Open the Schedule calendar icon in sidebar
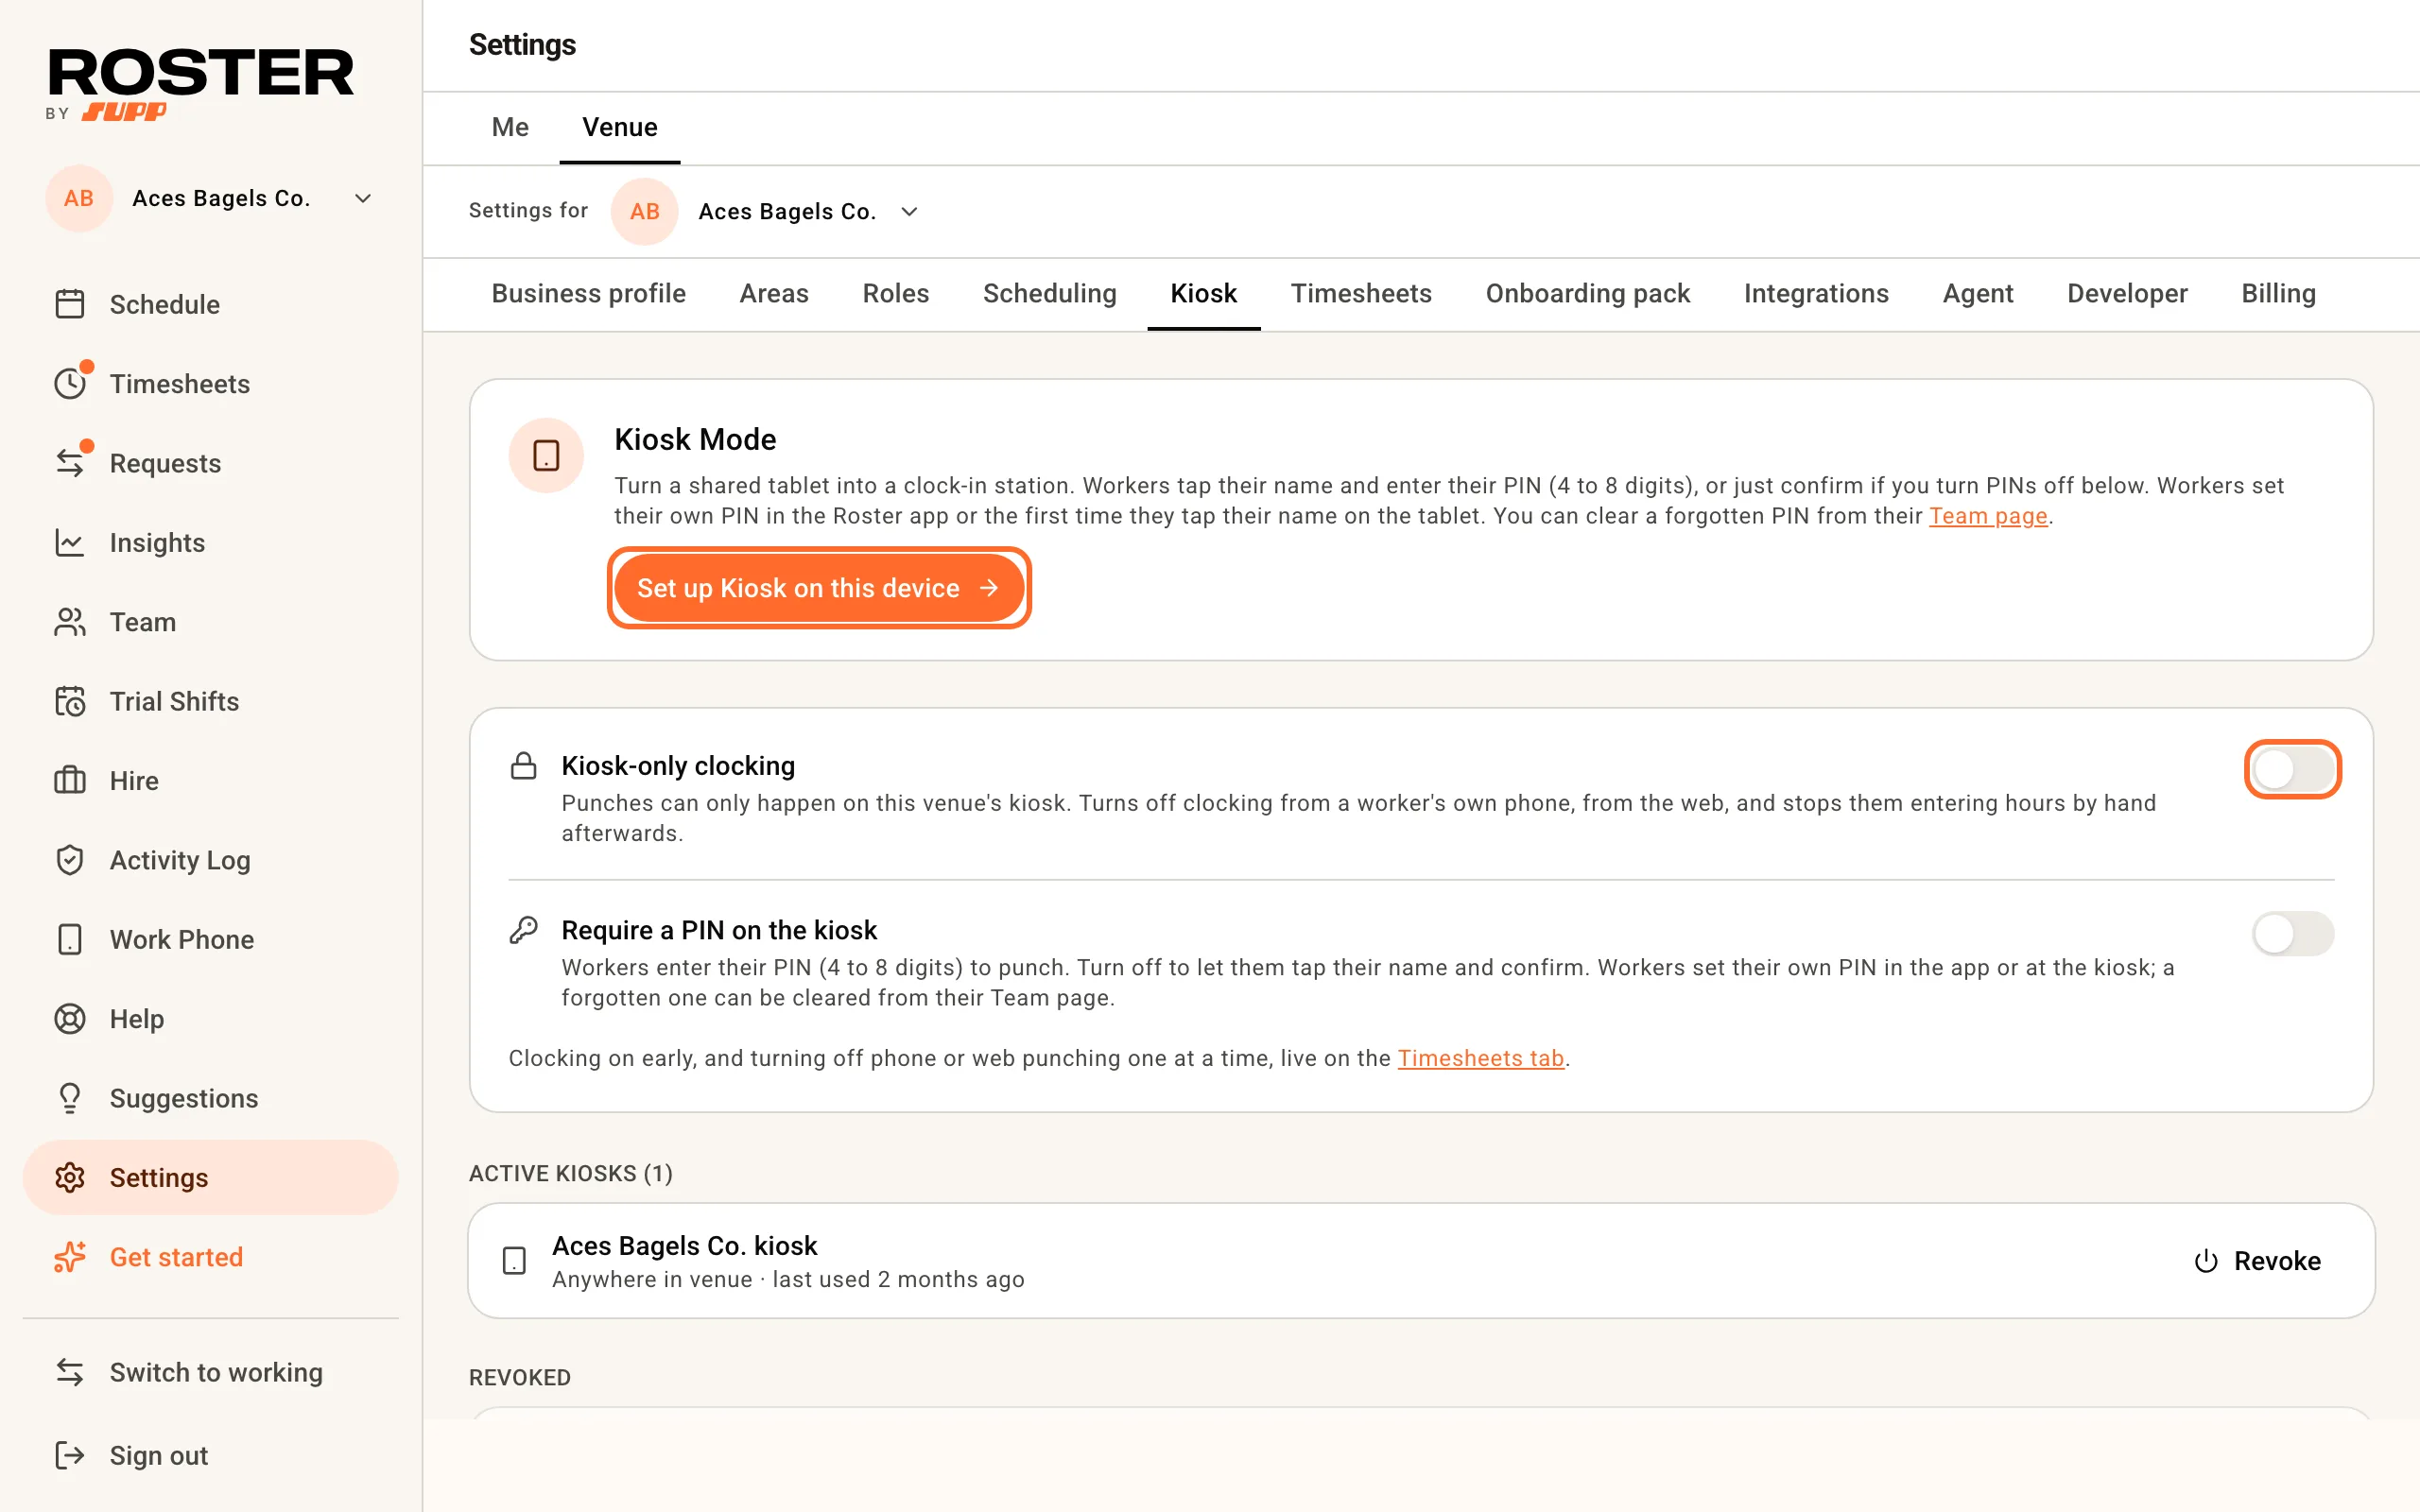 (x=70, y=304)
